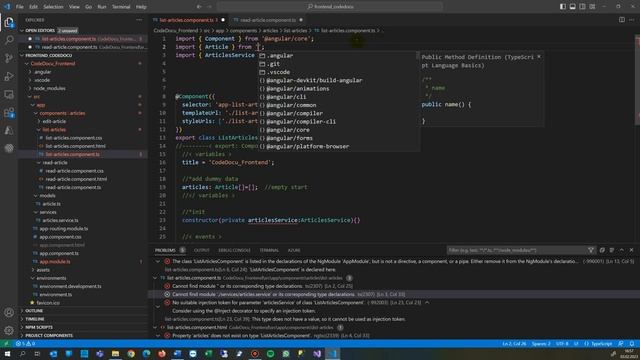640x360 pixels.
Task: Open the Source Control view
Action: pyautogui.click(x=9, y=58)
